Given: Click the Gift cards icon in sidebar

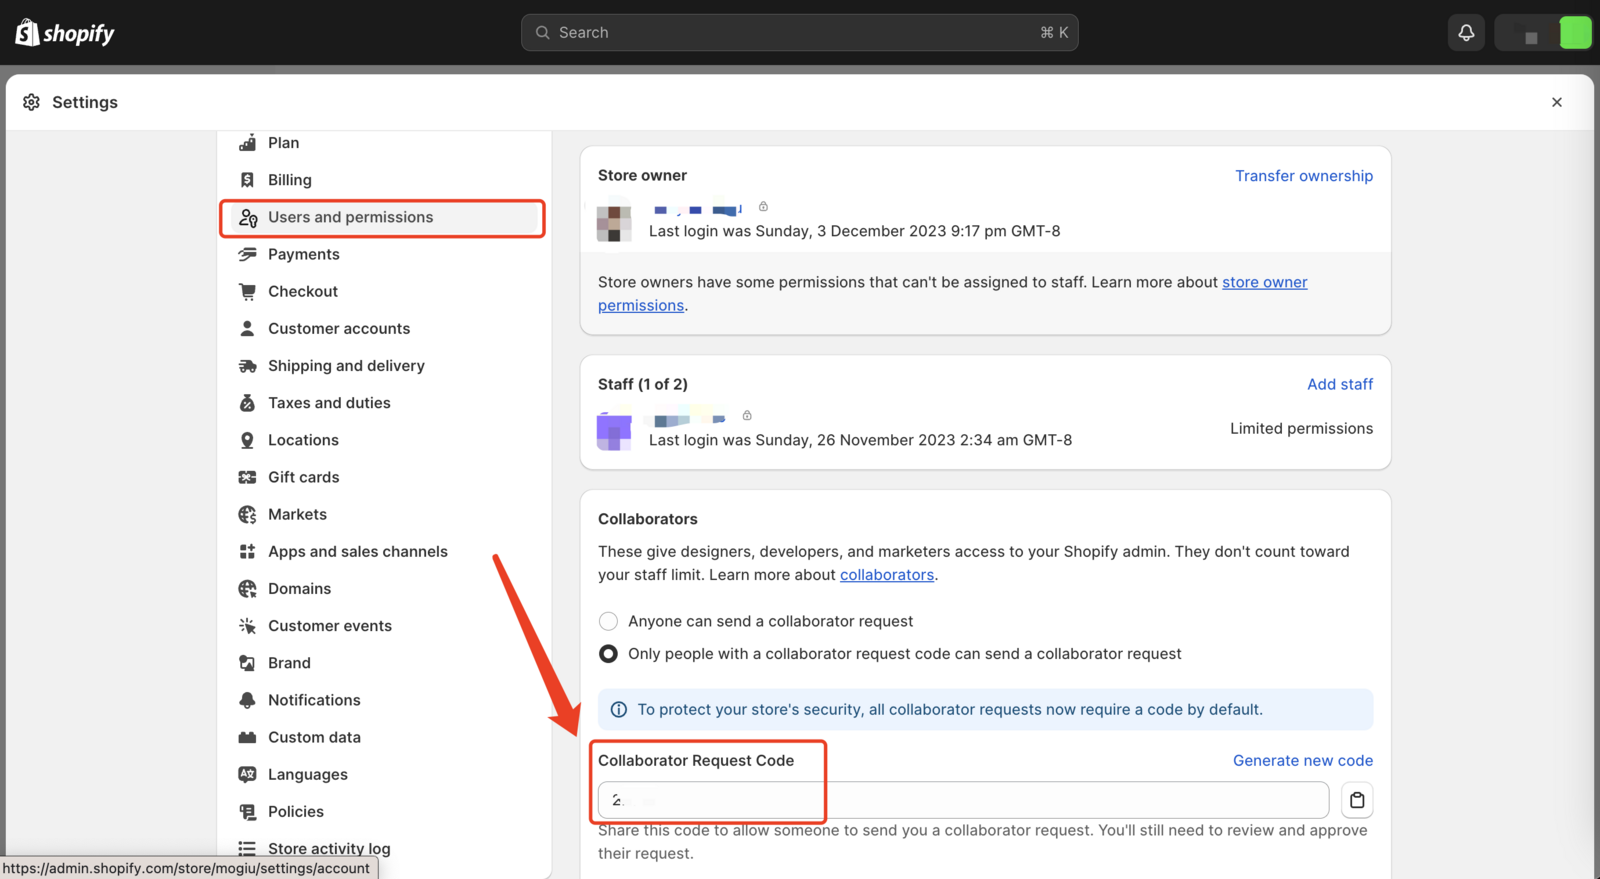Looking at the screenshot, I should pyautogui.click(x=247, y=477).
